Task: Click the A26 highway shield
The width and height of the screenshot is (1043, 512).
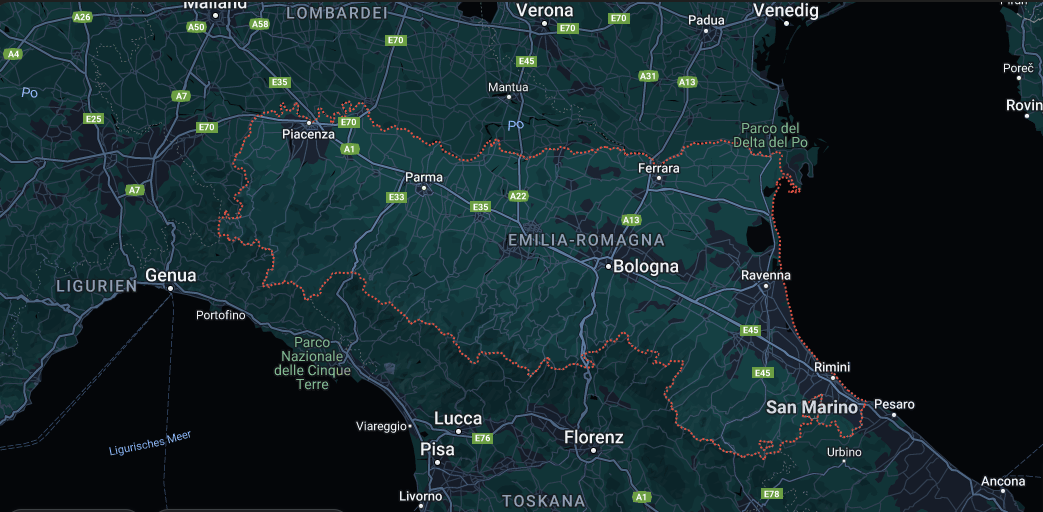Action: click(x=82, y=17)
